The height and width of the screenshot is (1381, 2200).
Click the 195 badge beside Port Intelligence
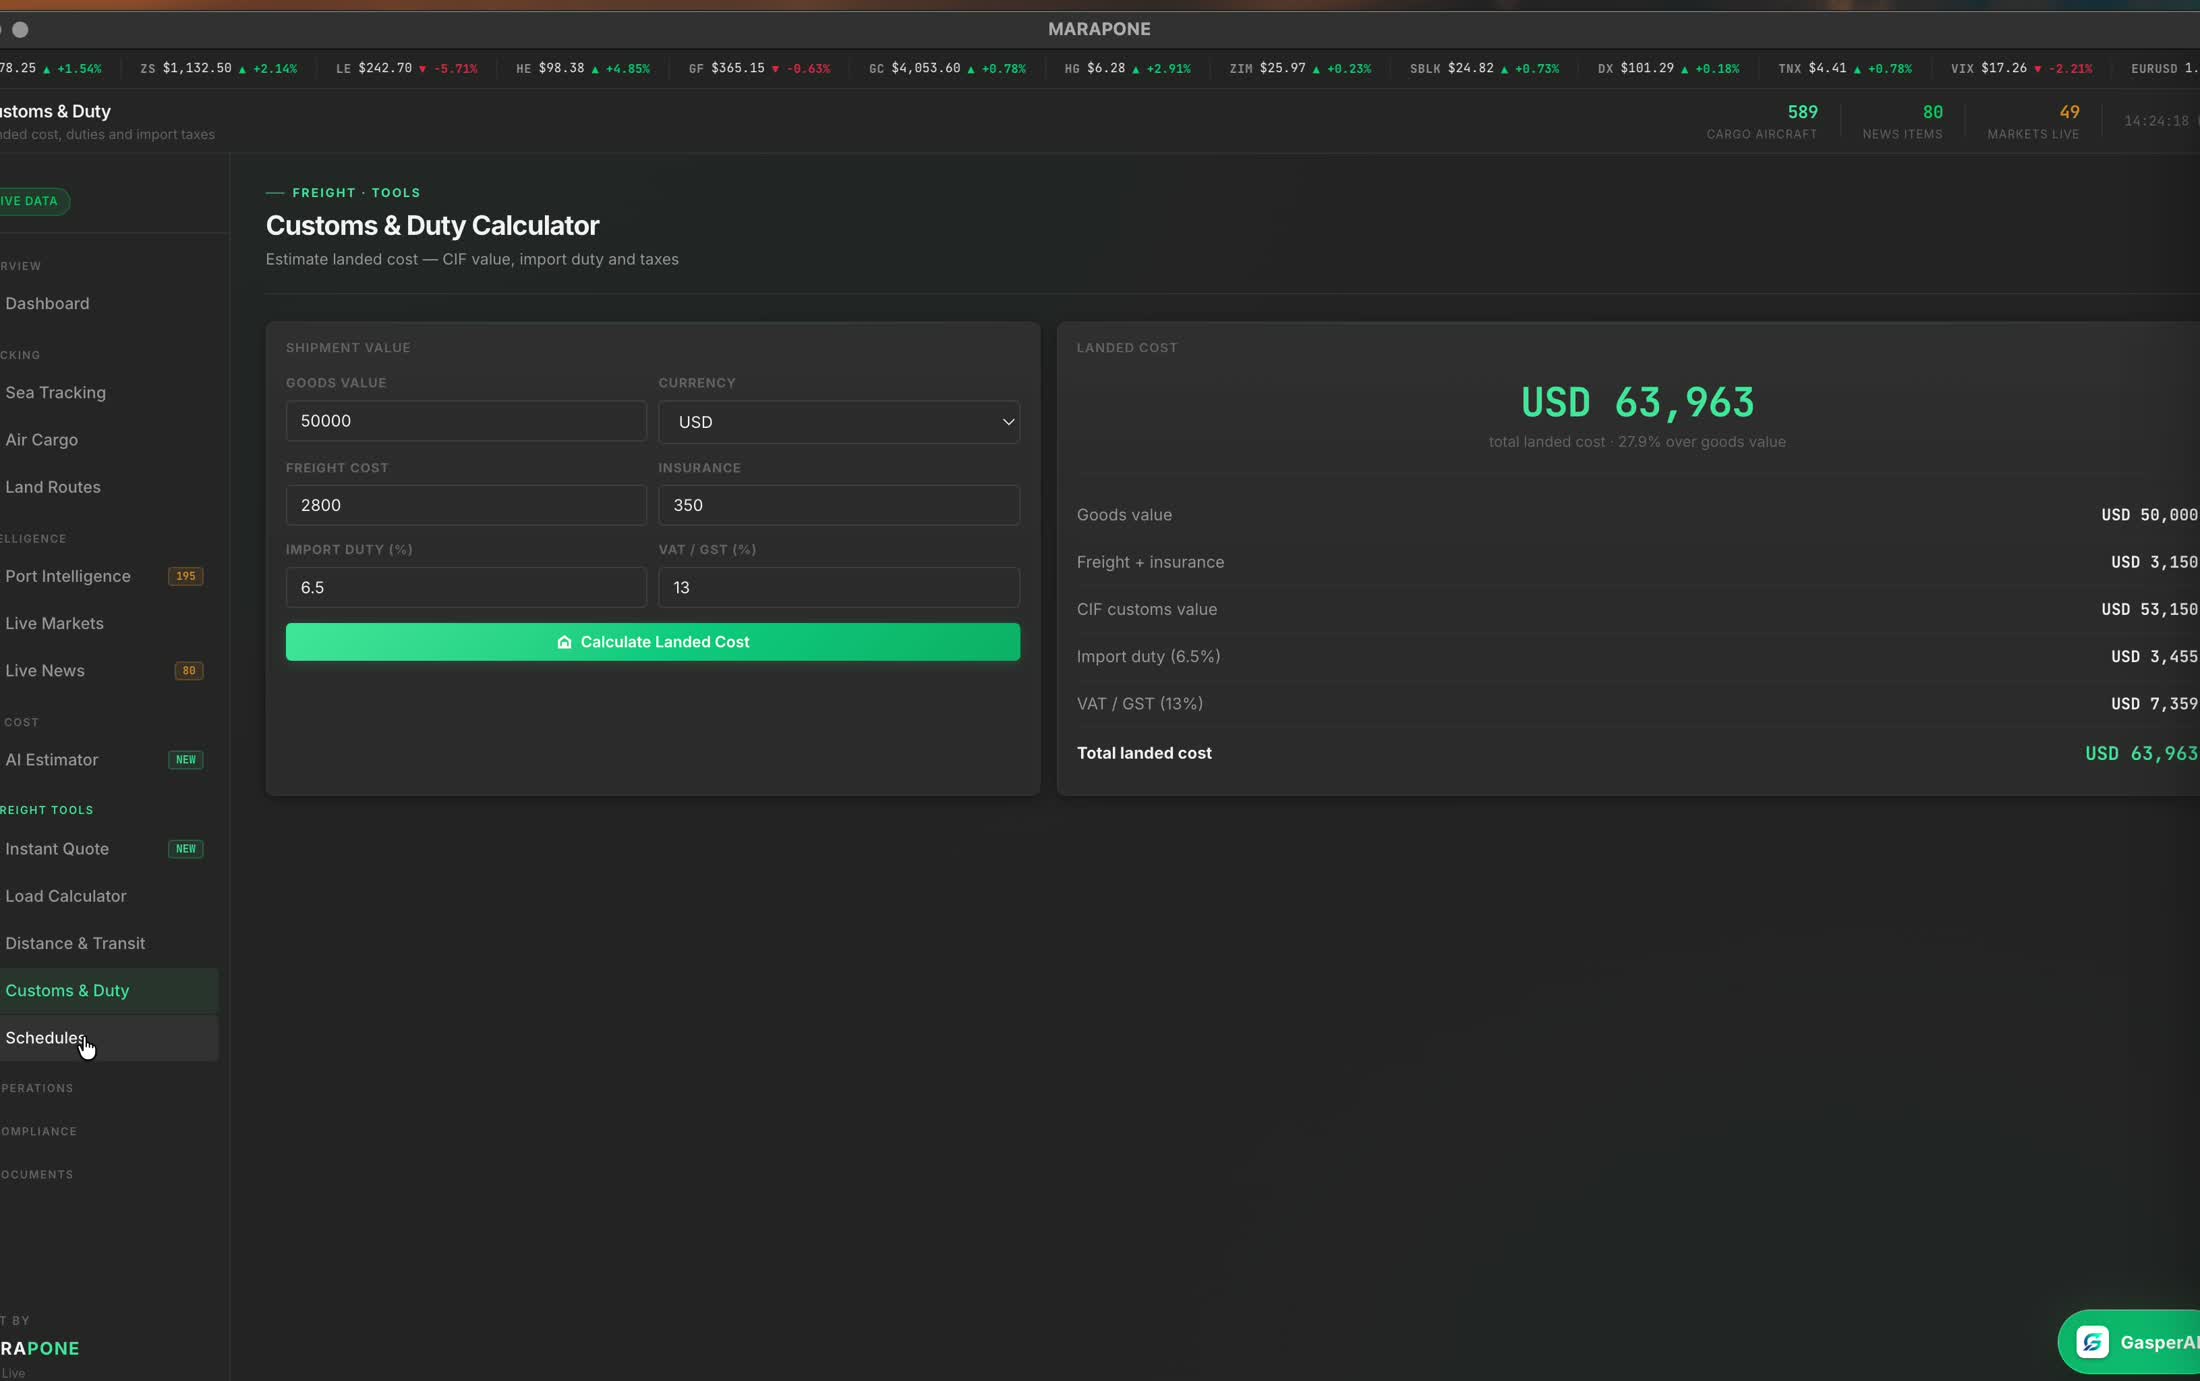(185, 576)
